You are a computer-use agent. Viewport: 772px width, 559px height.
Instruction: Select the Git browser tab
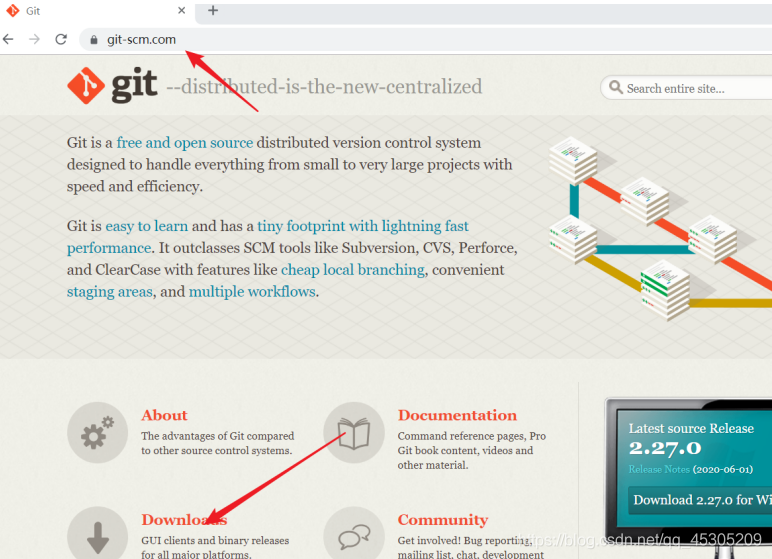point(96,10)
